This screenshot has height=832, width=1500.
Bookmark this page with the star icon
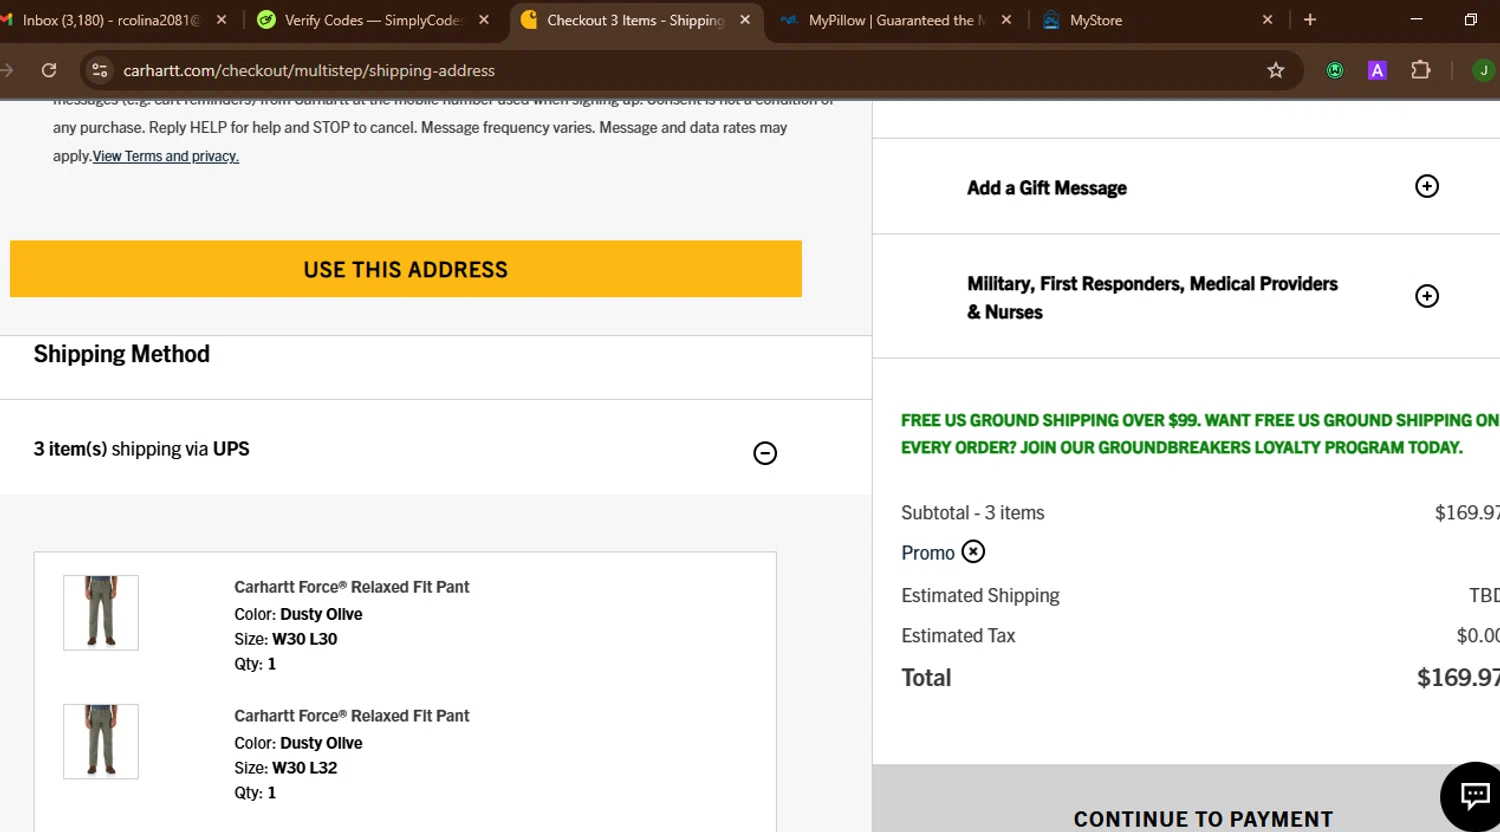tap(1275, 70)
